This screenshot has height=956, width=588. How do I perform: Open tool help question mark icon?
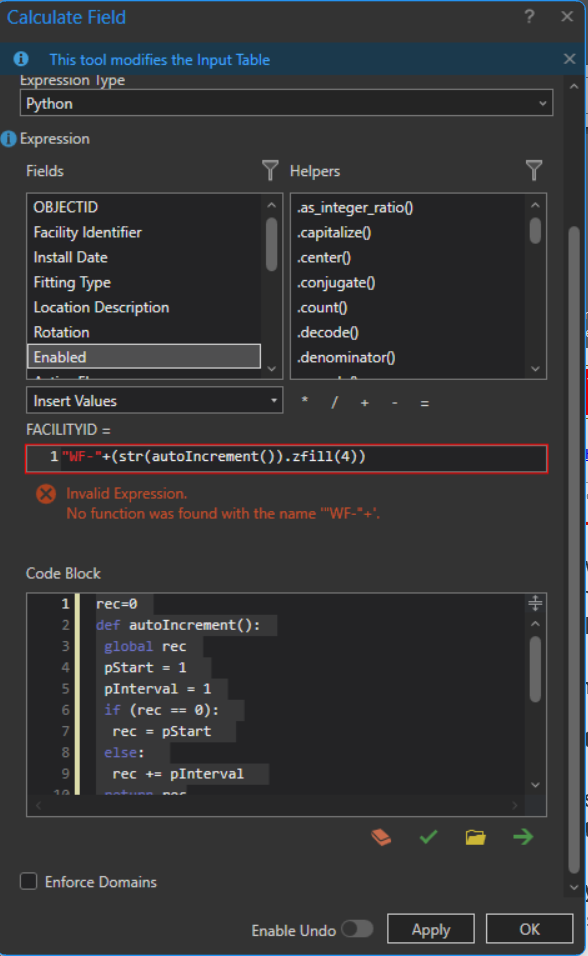pos(529,16)
